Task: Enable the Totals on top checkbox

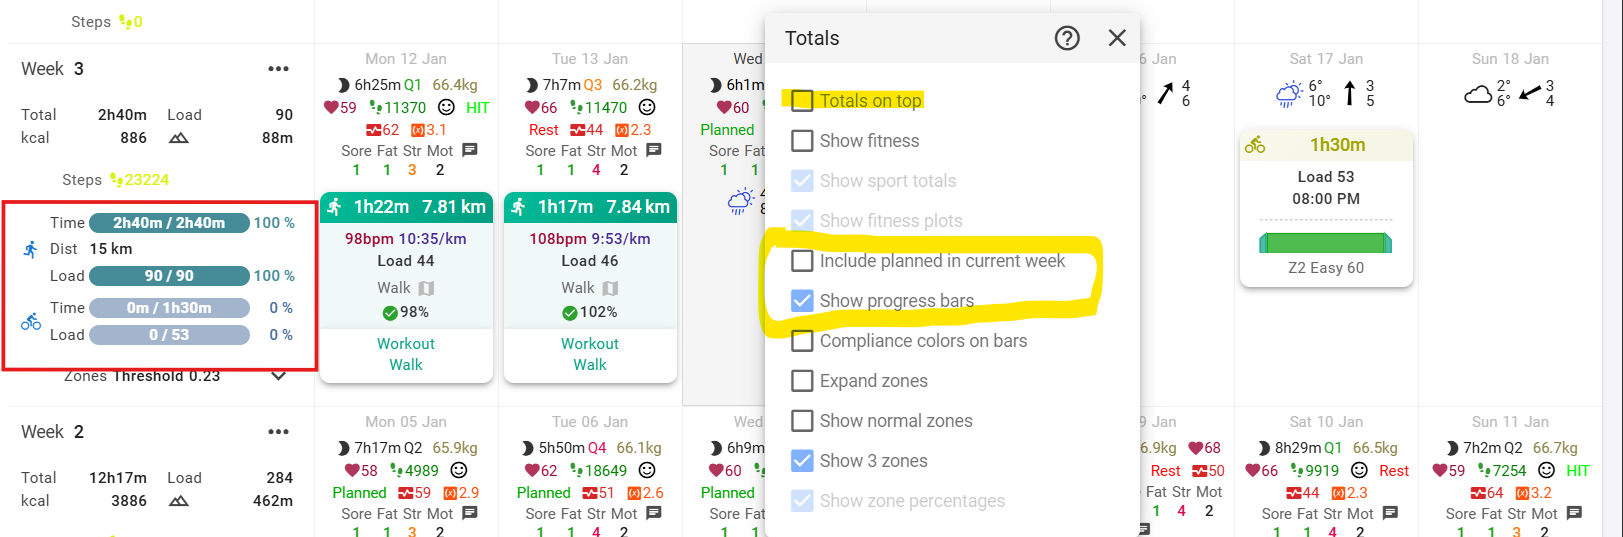Action: pos(802,100)
